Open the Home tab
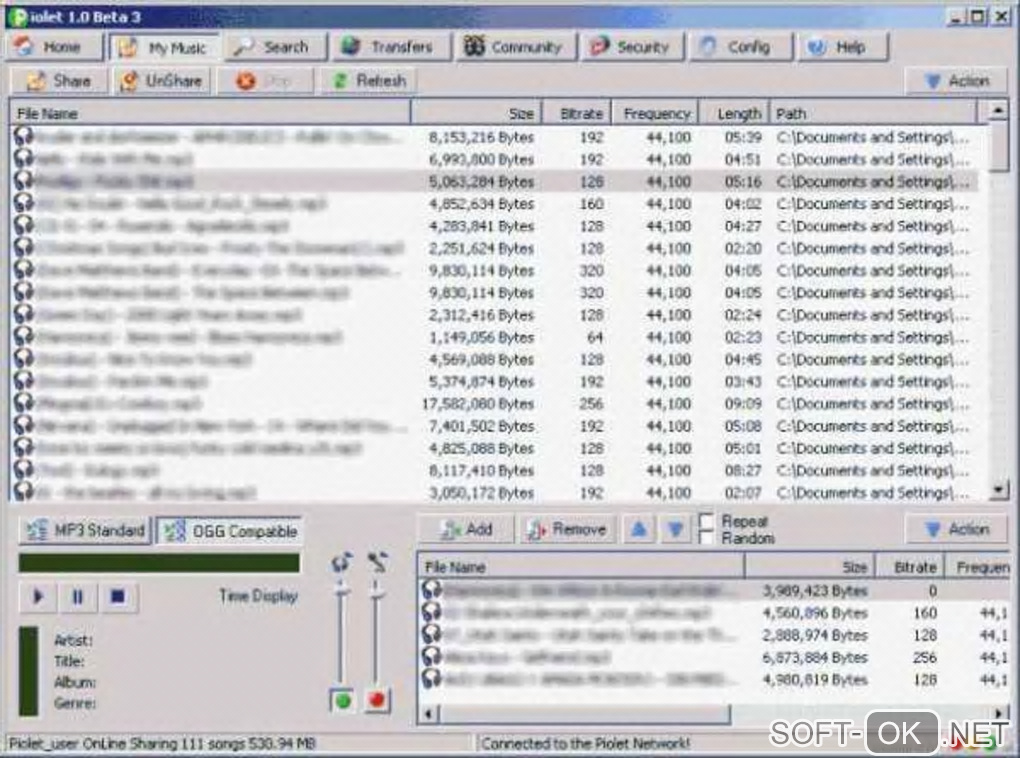The height and width of the screenshot is (758, 1020). [54, 47]
